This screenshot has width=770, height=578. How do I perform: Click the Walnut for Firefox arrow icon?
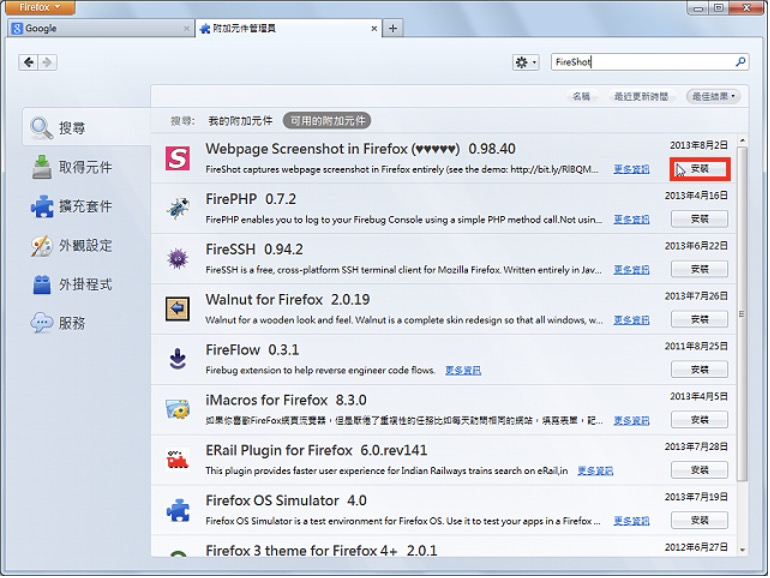pyautogui.click(x=177, y=308)
